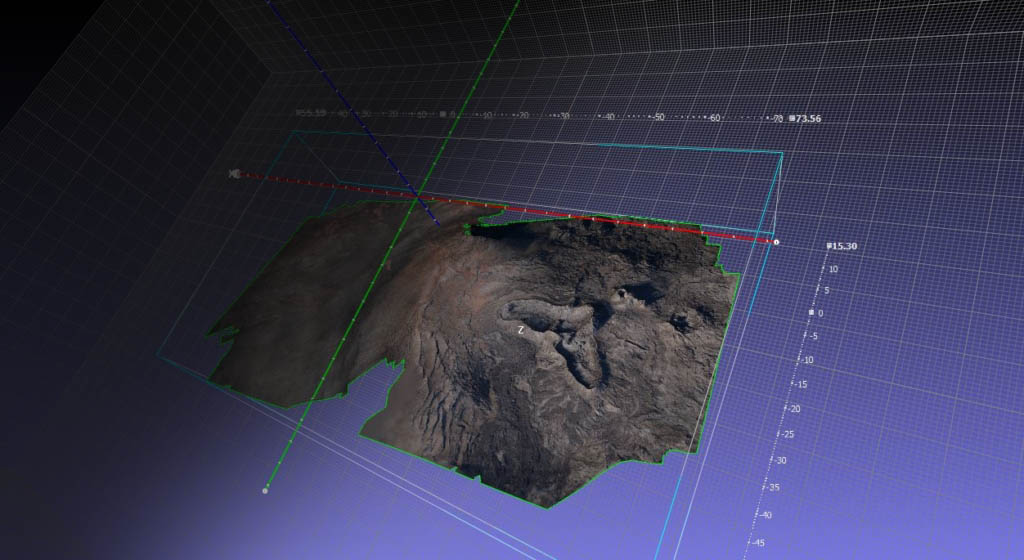This screenshot has width=1024, height=560.
Task: Click the Z axis label on the terrain
Action: click(x=520, y=330)
